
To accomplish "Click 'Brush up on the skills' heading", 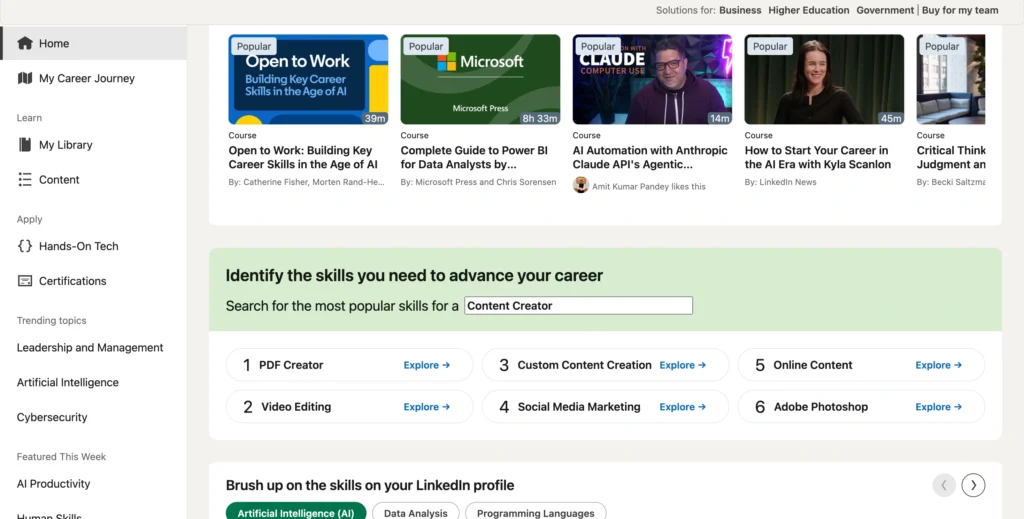I will (x=370, y=485).
